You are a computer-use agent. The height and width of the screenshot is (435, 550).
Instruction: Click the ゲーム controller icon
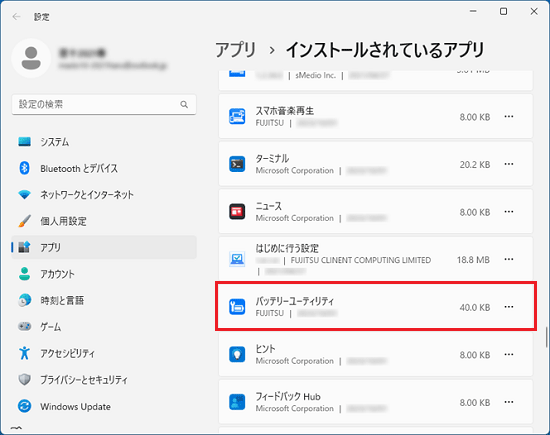(x=25, y=327)
